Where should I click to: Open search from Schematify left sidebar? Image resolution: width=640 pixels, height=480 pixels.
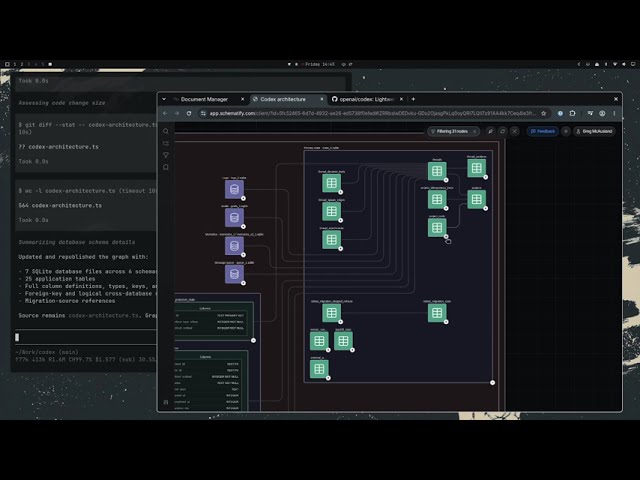(x=166, y=131)
